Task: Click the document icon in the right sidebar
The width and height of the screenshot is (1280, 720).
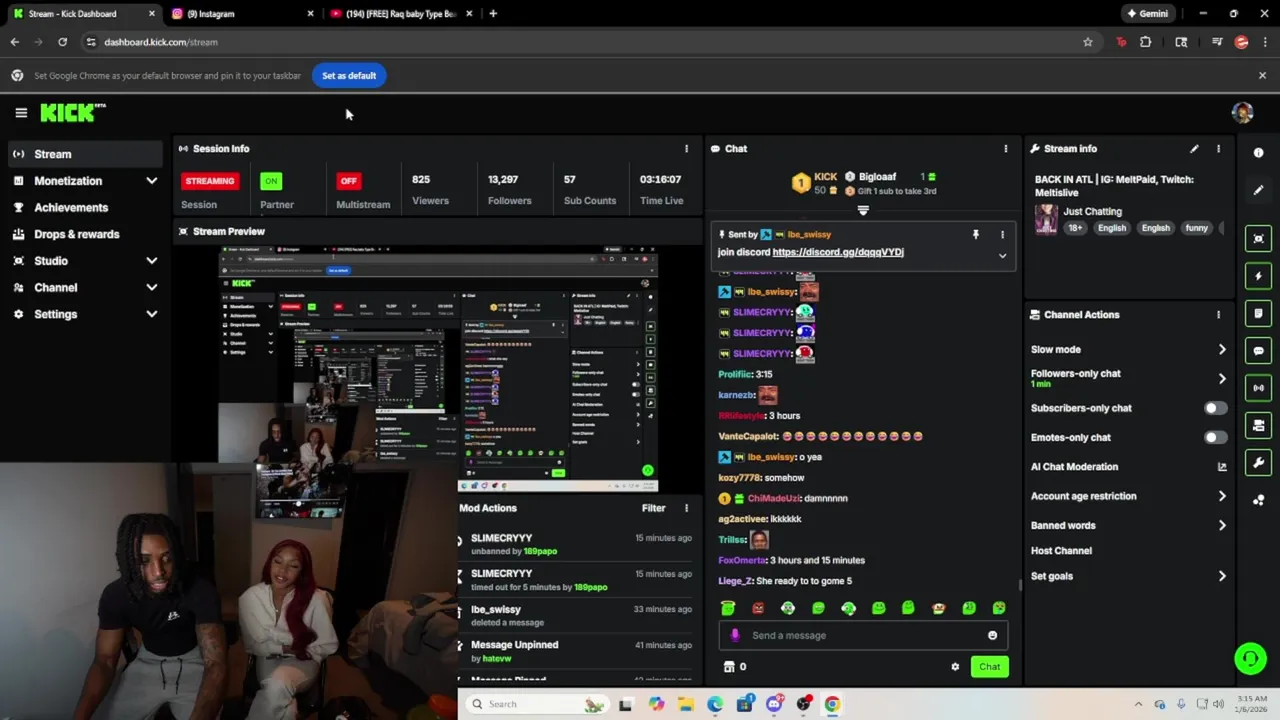Action: (1258, 313)
